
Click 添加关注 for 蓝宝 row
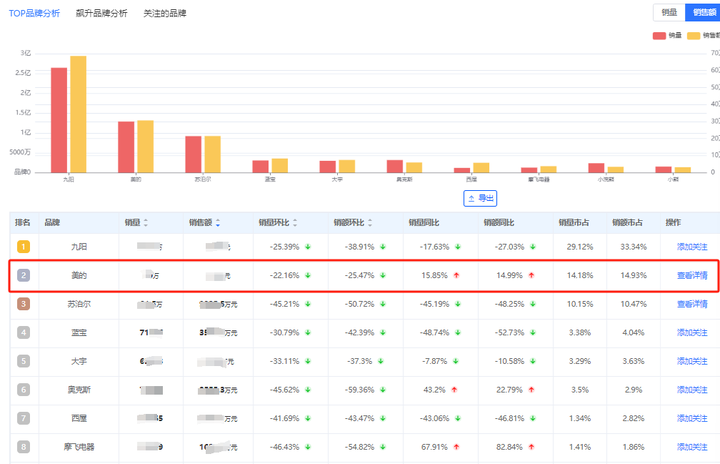point(692,333)
